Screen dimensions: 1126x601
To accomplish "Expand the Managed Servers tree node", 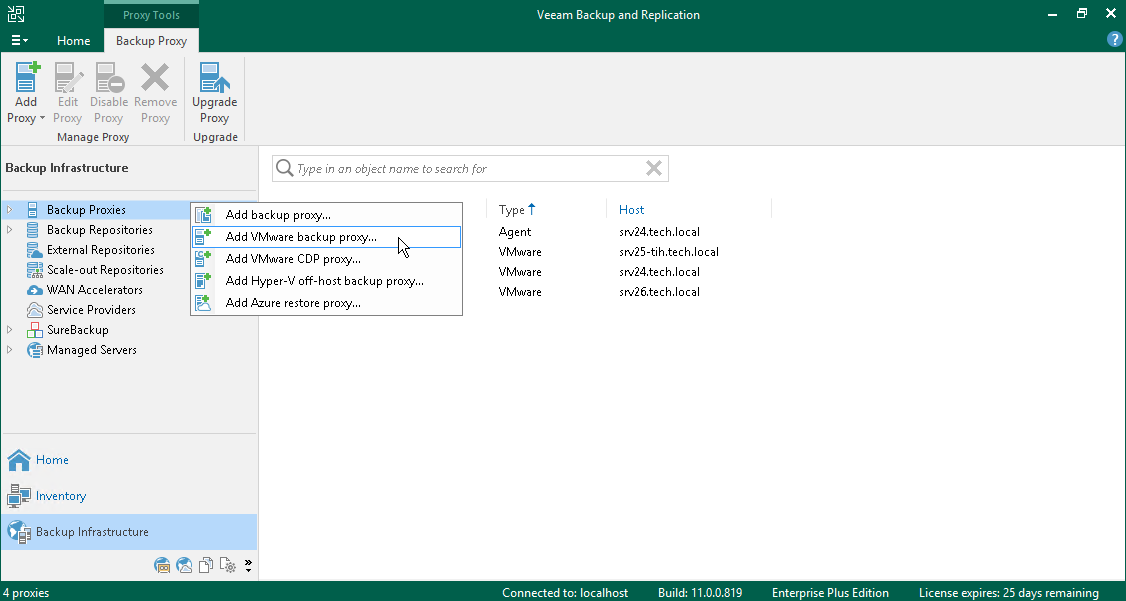I will pyautogui.click(x=10, y=350).
